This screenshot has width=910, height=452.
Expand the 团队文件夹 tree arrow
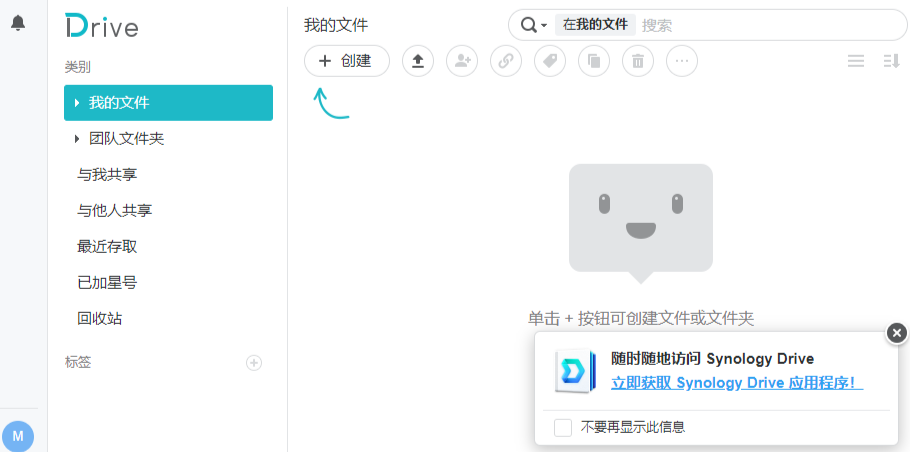(77, 139)
